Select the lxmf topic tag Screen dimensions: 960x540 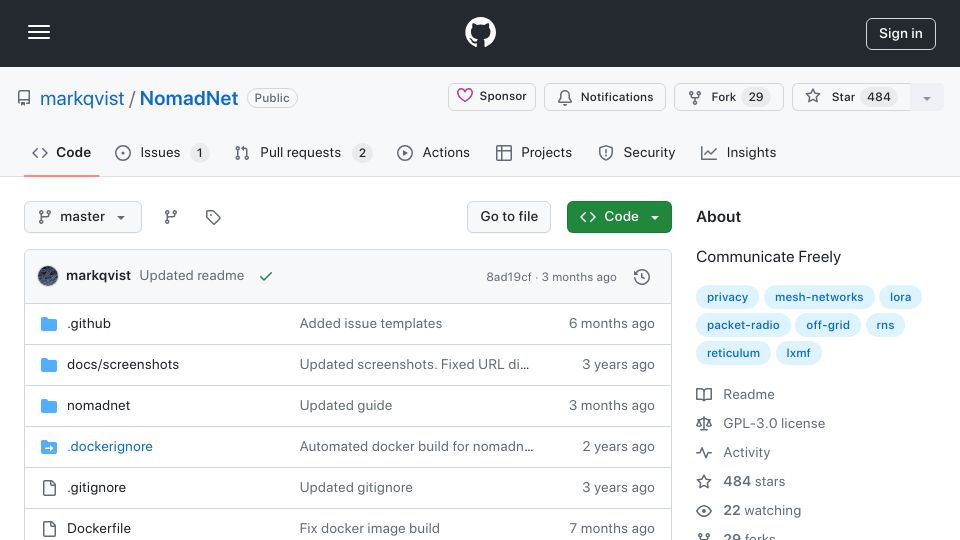click(798, 353)
